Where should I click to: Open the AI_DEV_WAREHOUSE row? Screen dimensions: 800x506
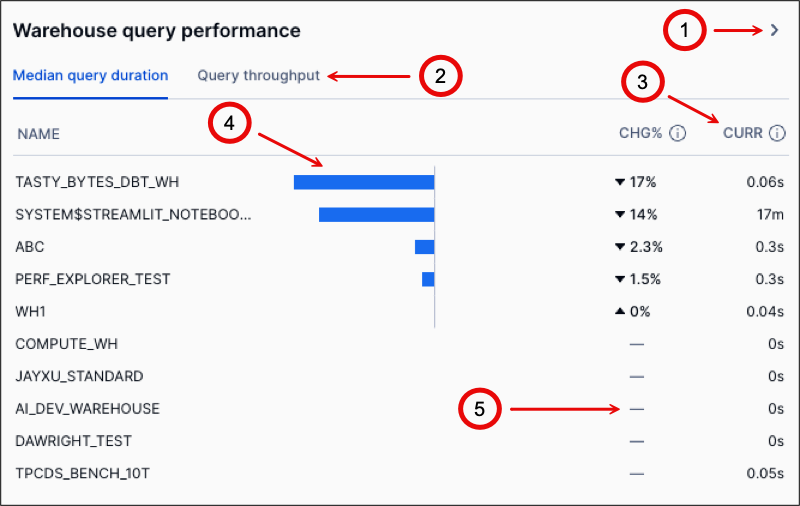(x=87, y=408)
